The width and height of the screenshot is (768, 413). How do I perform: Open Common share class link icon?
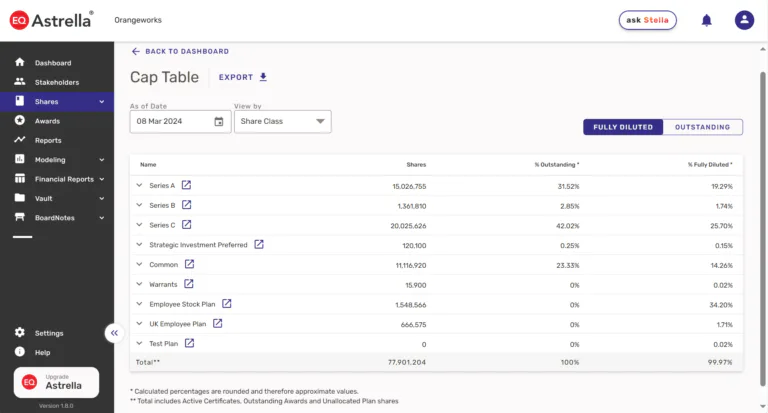click(190, 264)
